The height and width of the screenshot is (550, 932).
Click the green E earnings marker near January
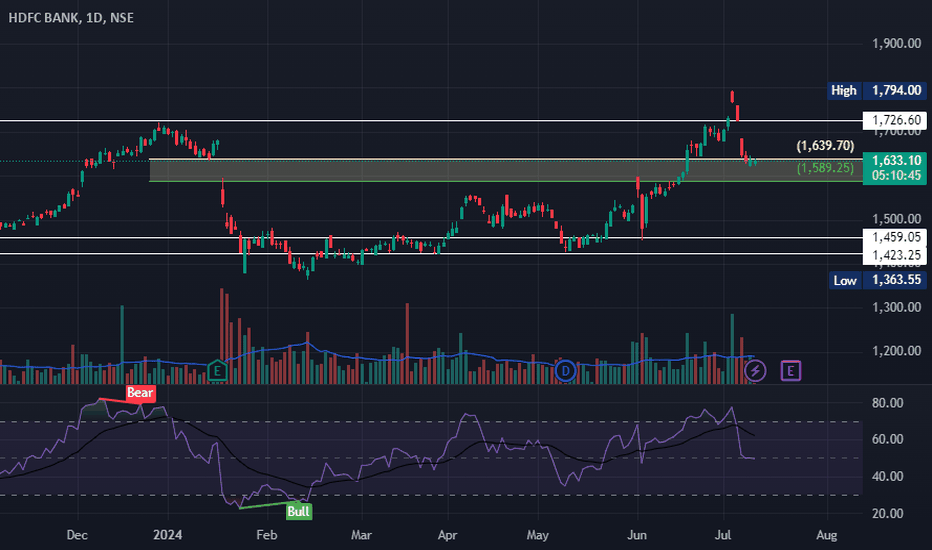pos(218,371)
